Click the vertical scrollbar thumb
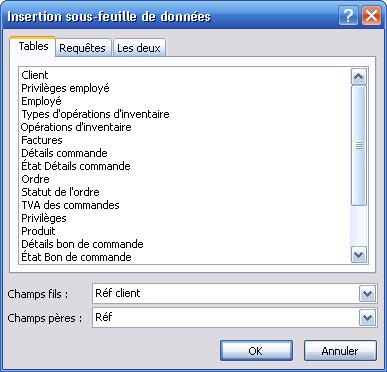 [x=359, y=145]
